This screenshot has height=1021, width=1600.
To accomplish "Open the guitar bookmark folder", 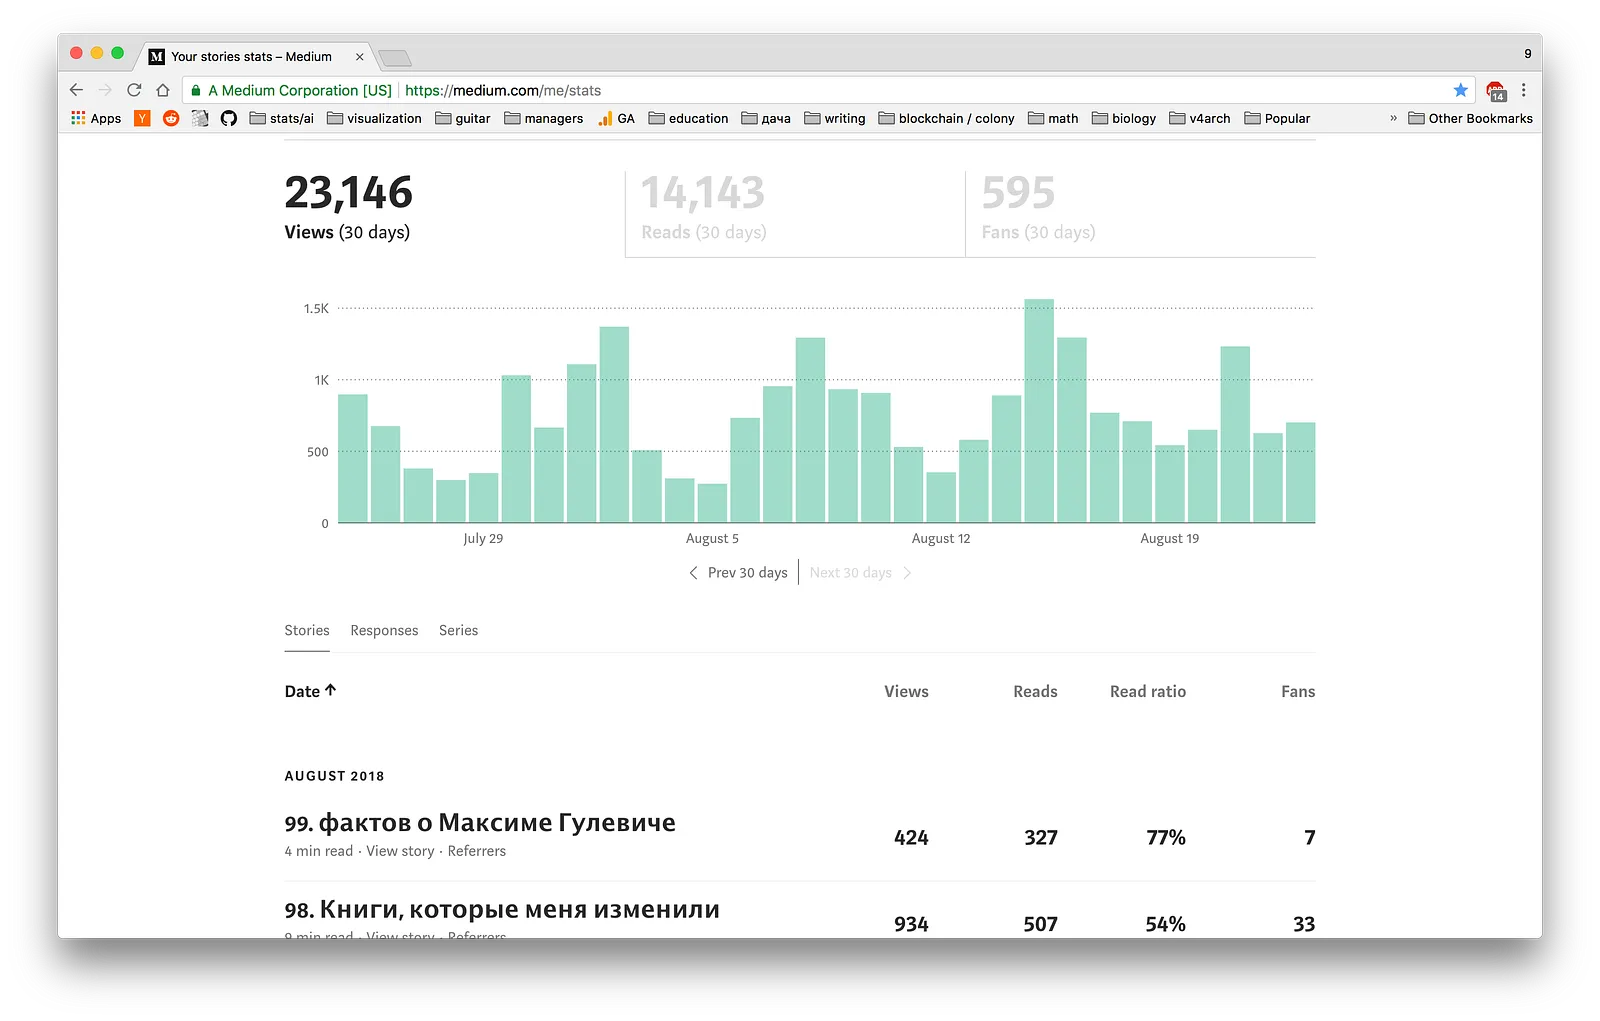I will (x=463, y=118).
